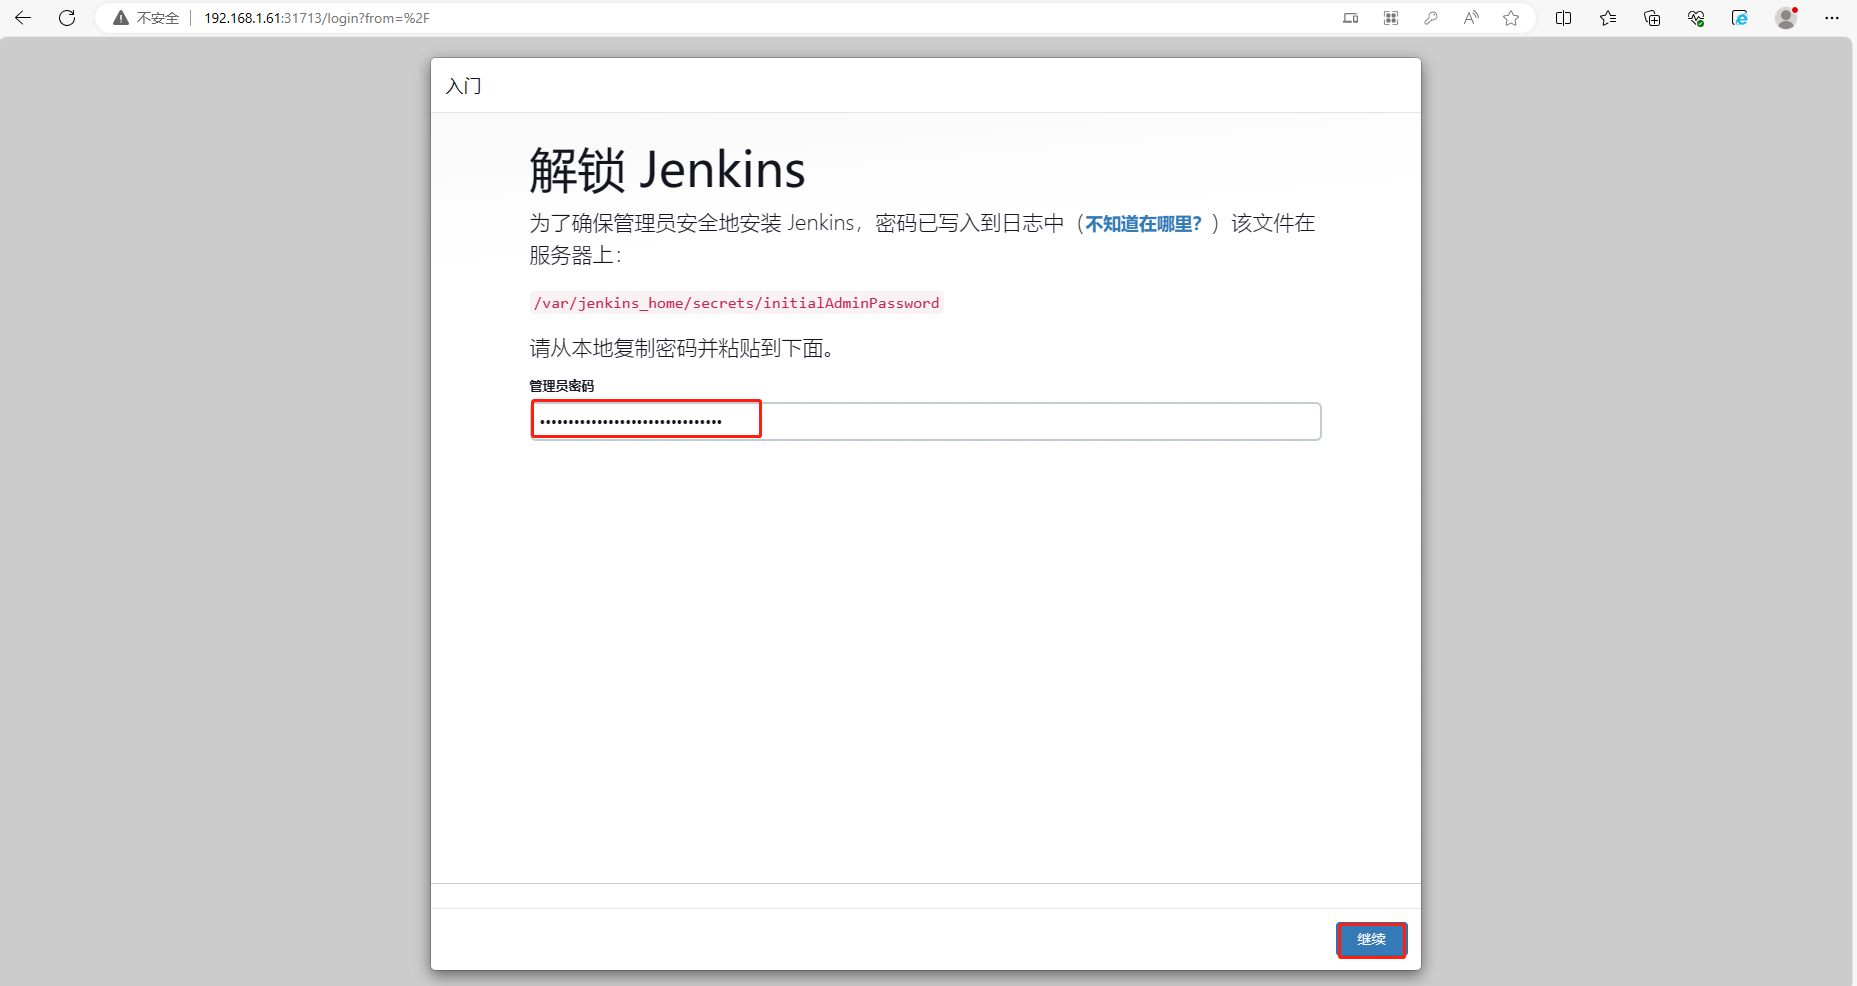Go back using the browser back arrow
This screenshot has width=1857, height=986.
point(23,18)
